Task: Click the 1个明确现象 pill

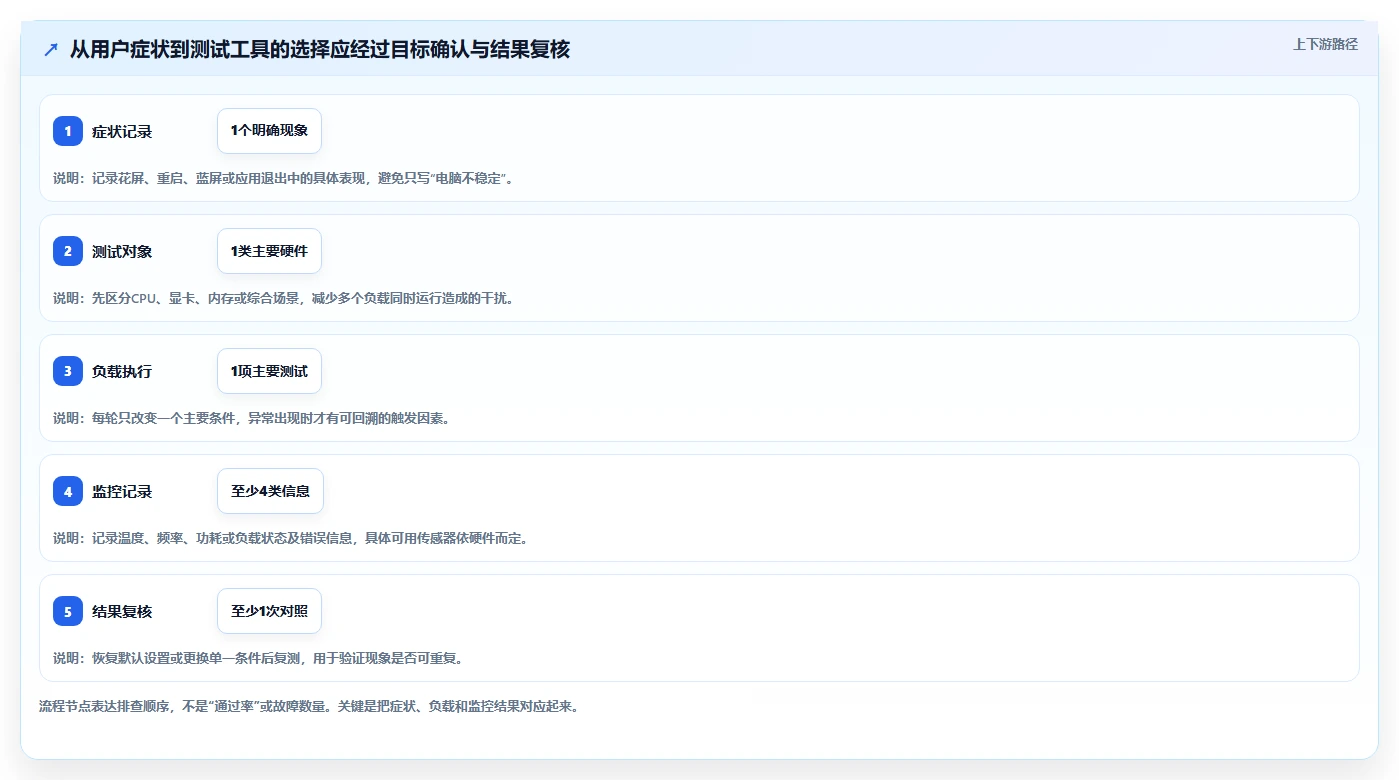Action: pos(269,131)
